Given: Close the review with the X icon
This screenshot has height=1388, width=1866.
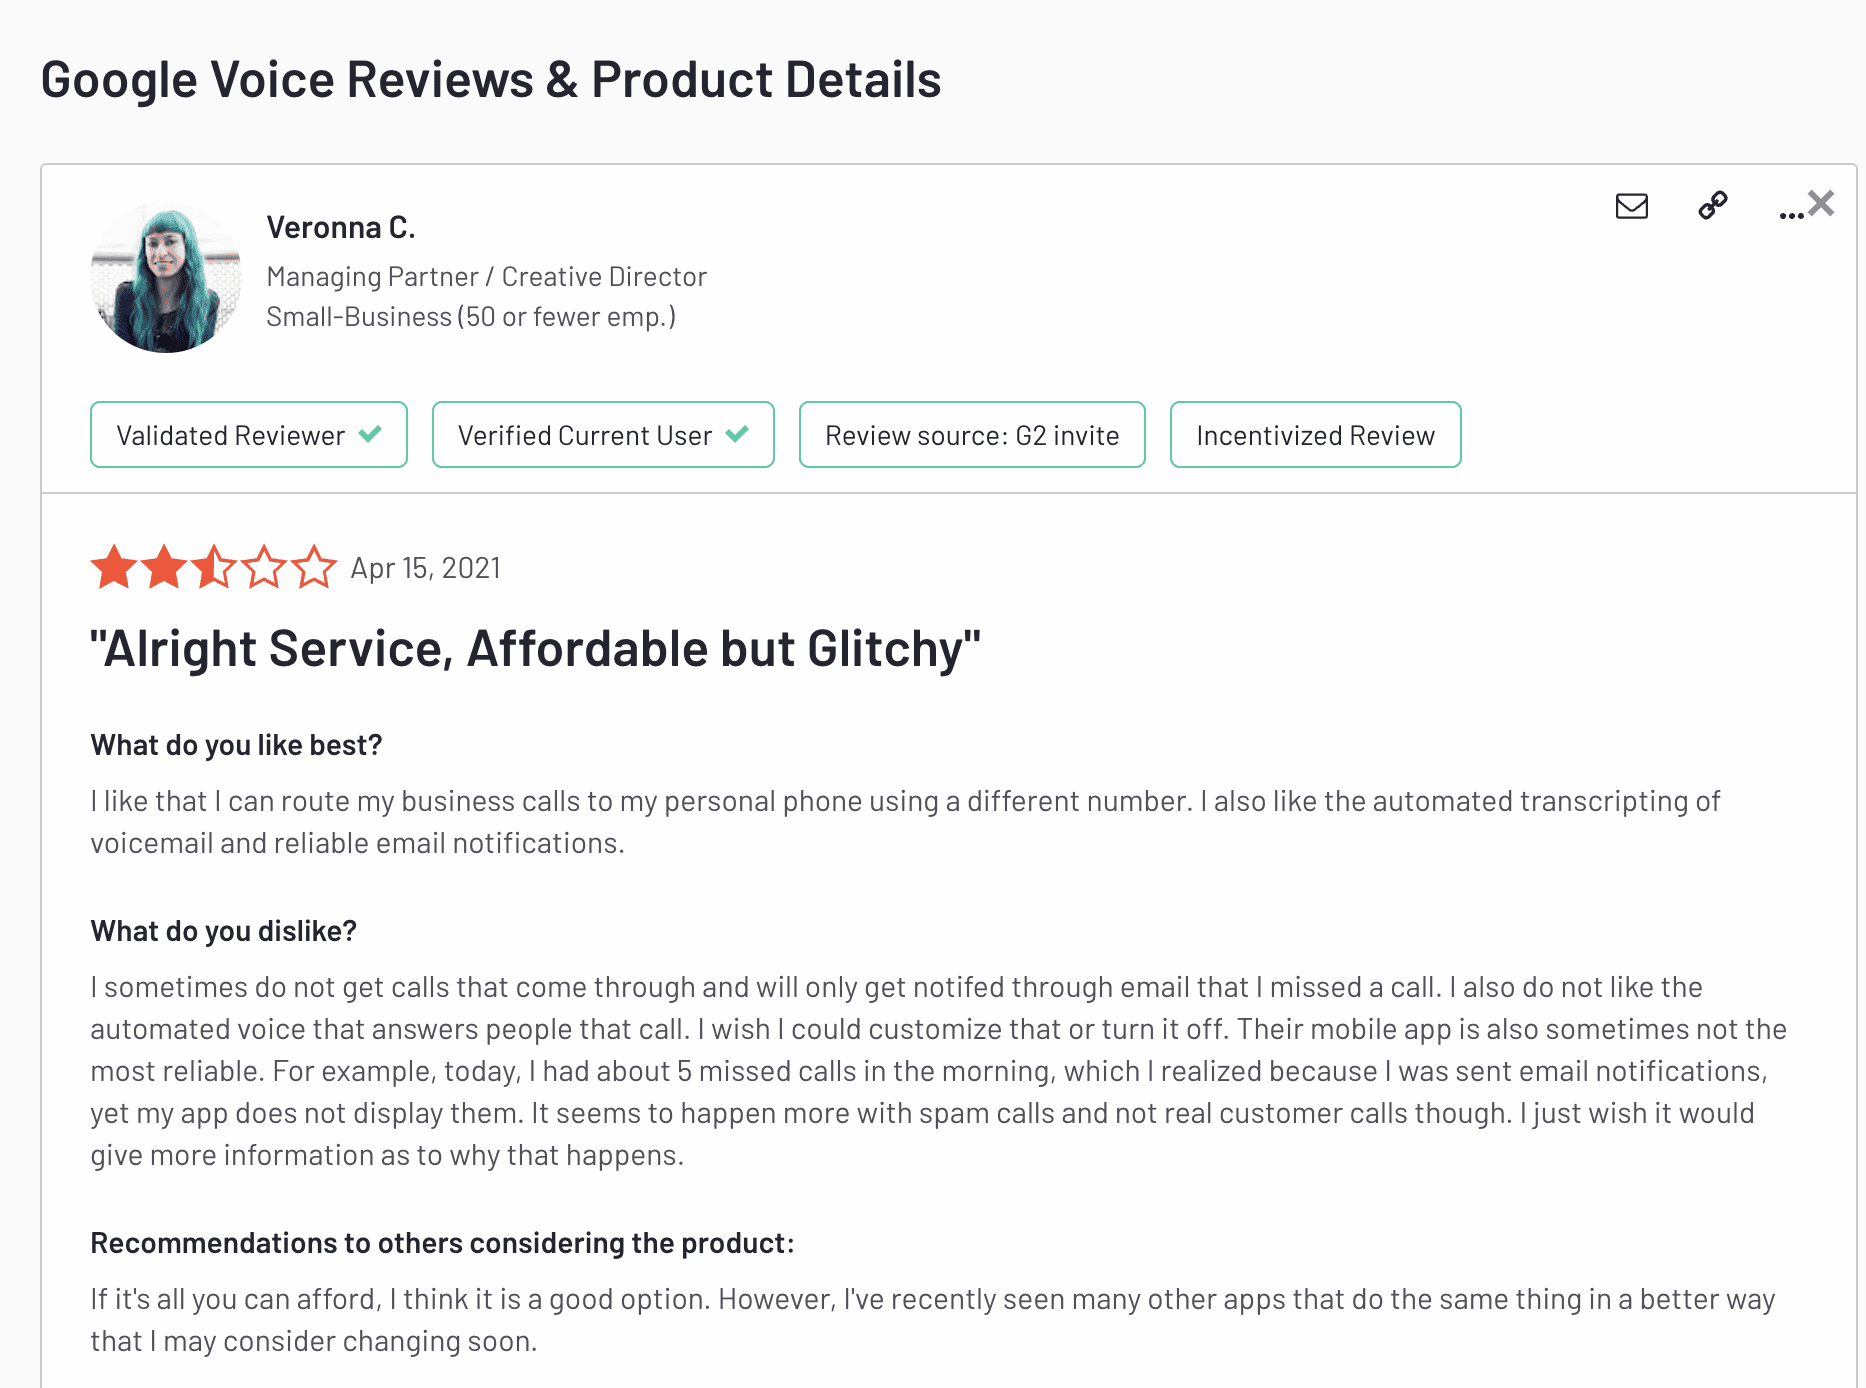Looking at the screenshot, I should pyautogui.click(x=1821, y=203).
